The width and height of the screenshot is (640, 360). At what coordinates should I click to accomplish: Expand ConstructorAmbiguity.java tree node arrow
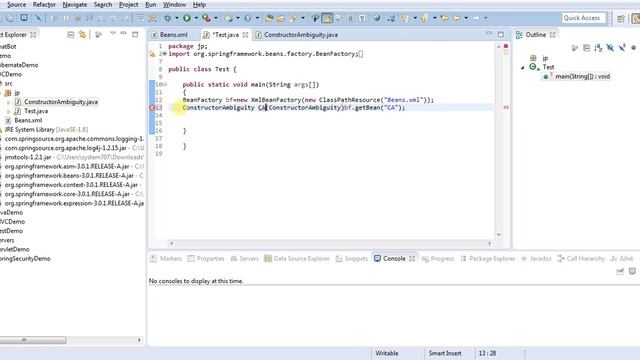click(x=9, y=102)
